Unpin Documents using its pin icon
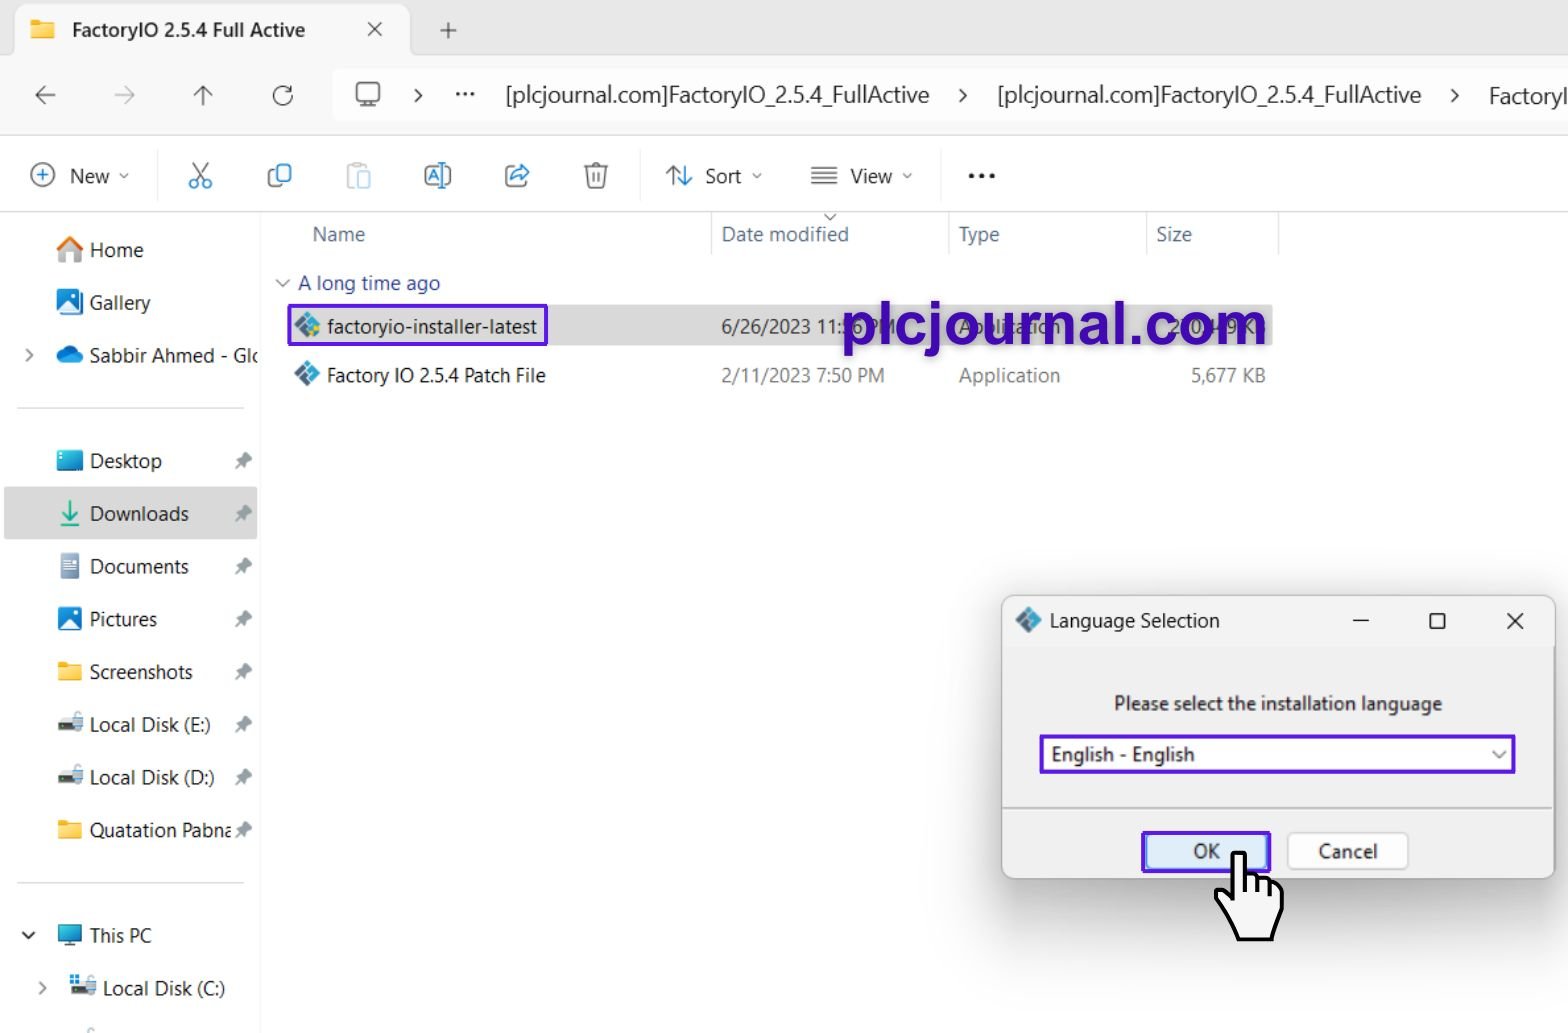 click(243, 567)
